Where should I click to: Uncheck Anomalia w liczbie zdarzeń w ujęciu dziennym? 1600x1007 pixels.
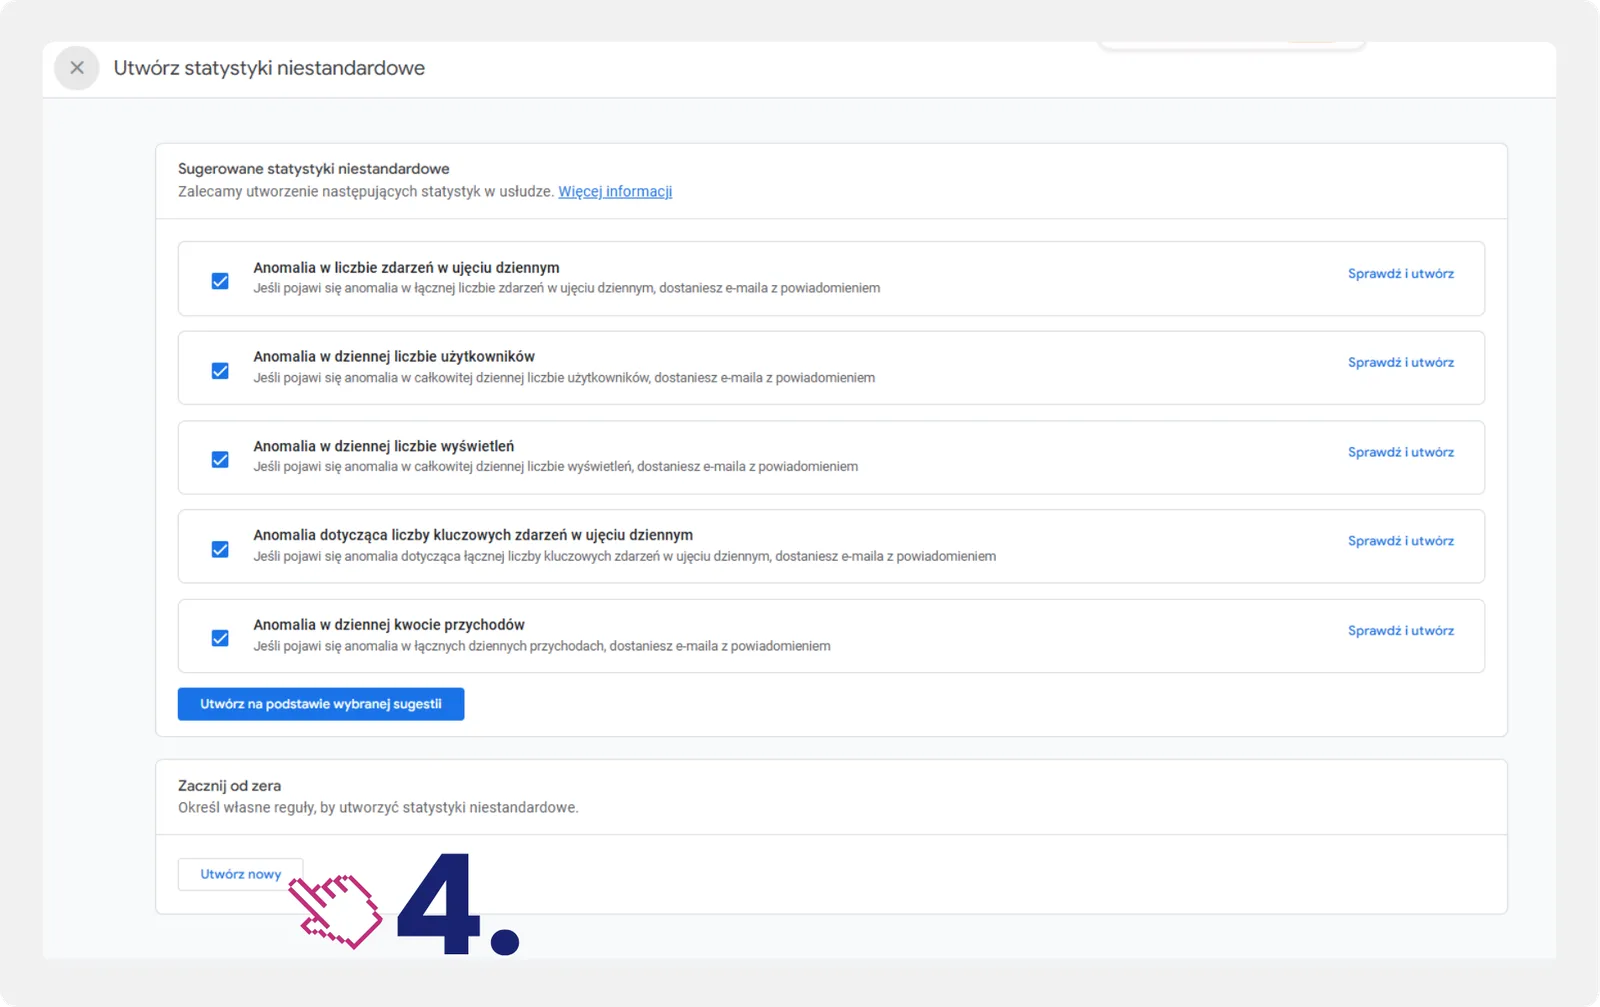[x=220, y=281]
